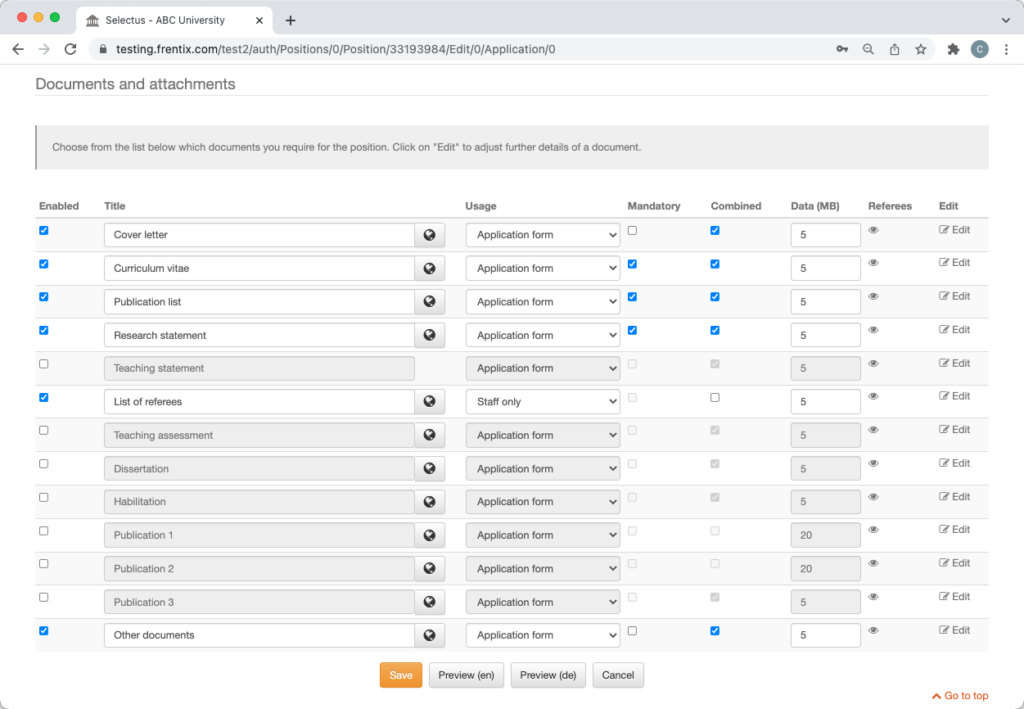Click the globe icon beside Curriculum vitae
Image resolution: width=1024 pixels, height=709 pixels.
point(429,268)
